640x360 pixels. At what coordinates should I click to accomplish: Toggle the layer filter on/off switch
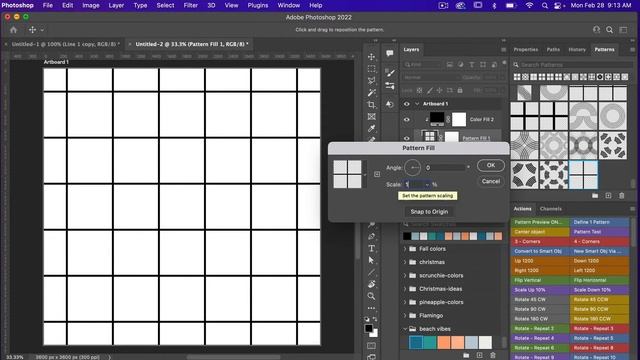coord(504,63)
